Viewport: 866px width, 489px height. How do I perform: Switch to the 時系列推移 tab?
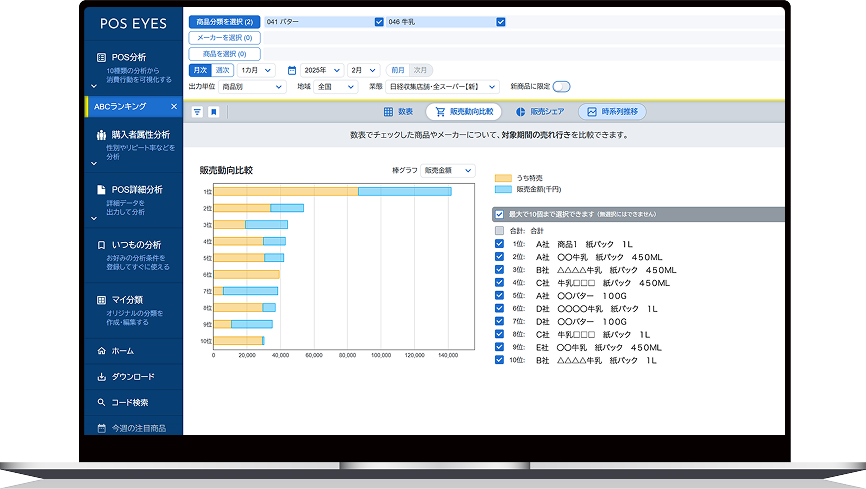tap(612, 112)
